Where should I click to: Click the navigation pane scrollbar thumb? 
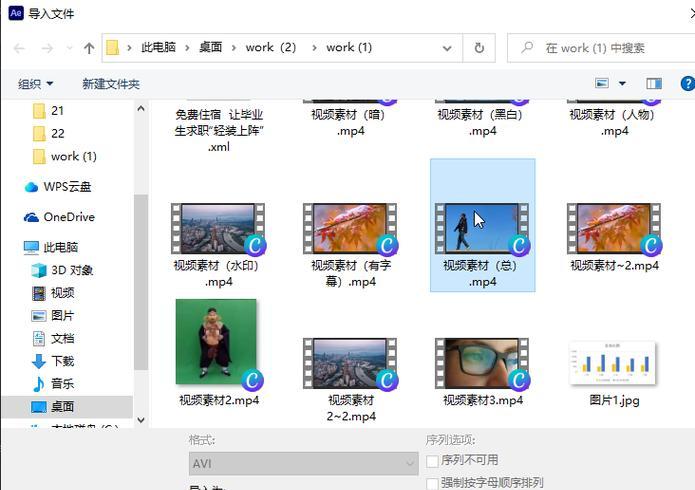click(x=141, y=282)
